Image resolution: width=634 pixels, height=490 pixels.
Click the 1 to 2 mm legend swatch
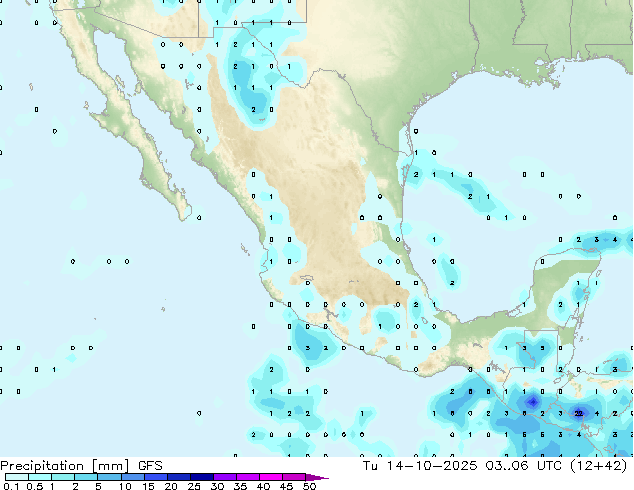63,477
